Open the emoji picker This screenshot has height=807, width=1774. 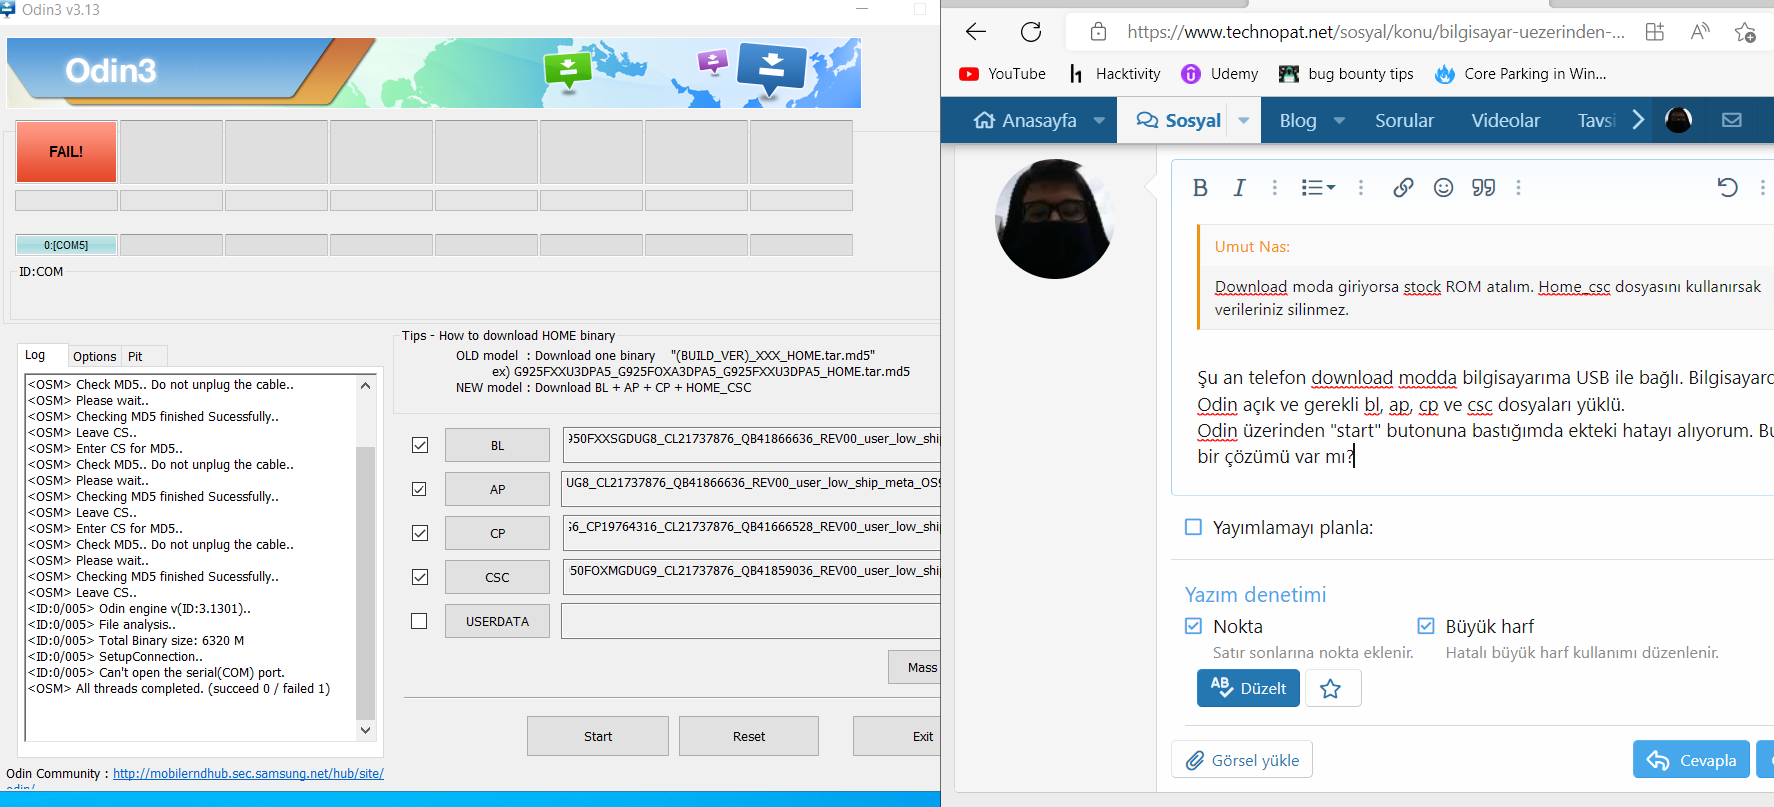point(1443,188)
